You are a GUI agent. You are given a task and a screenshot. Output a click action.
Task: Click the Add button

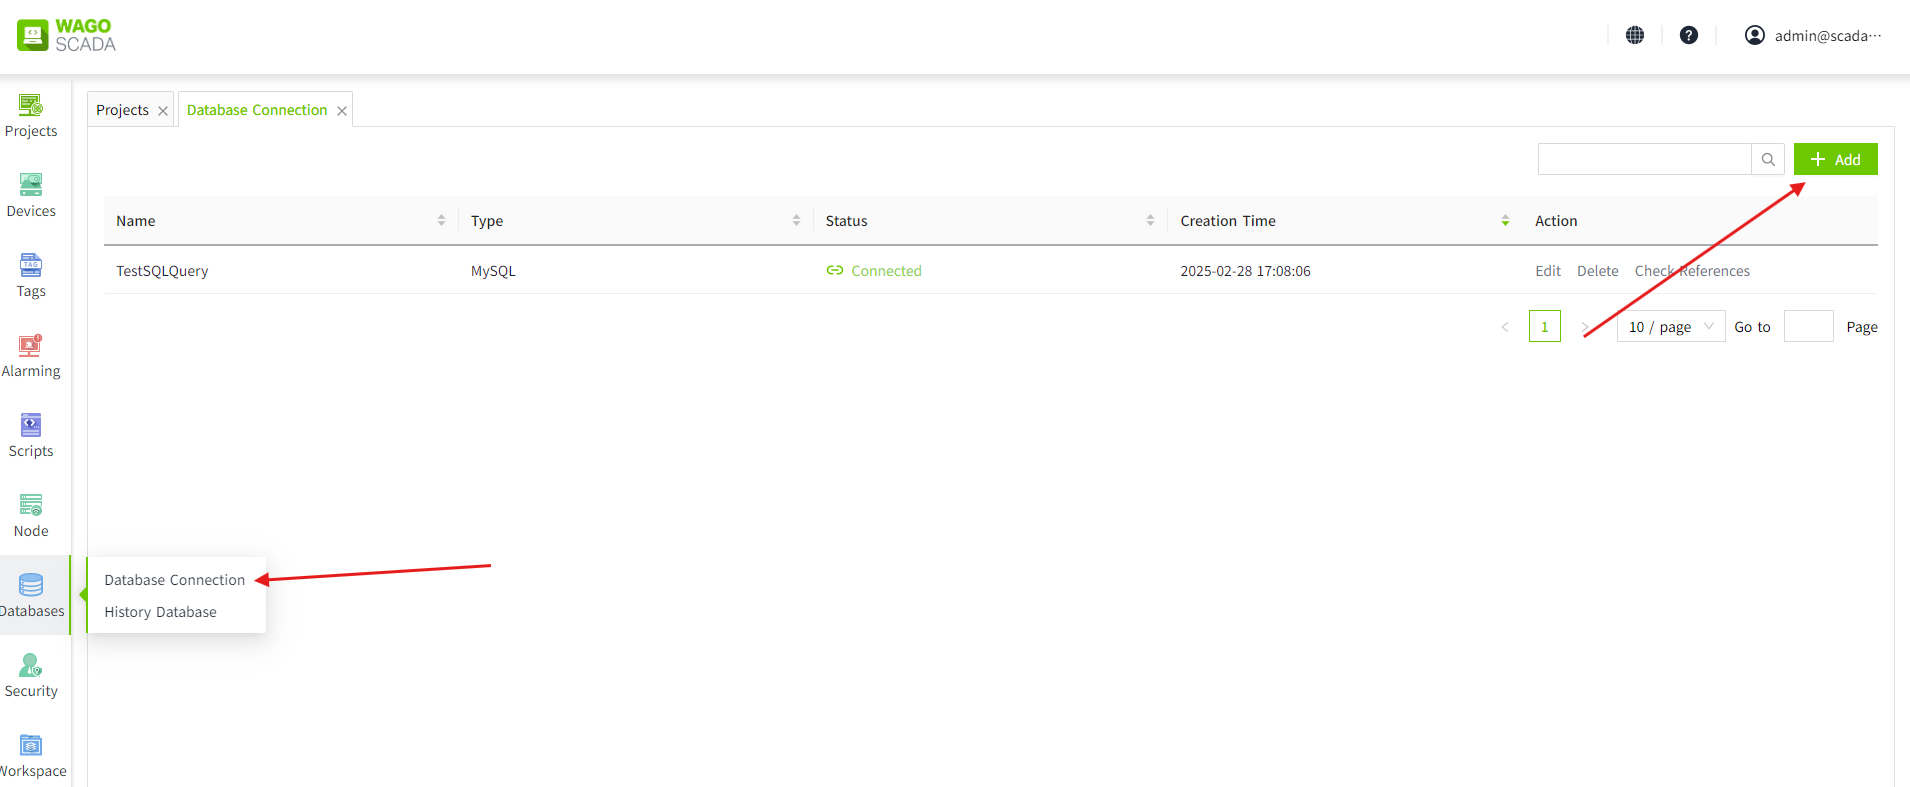click(x=1835, y=159)
